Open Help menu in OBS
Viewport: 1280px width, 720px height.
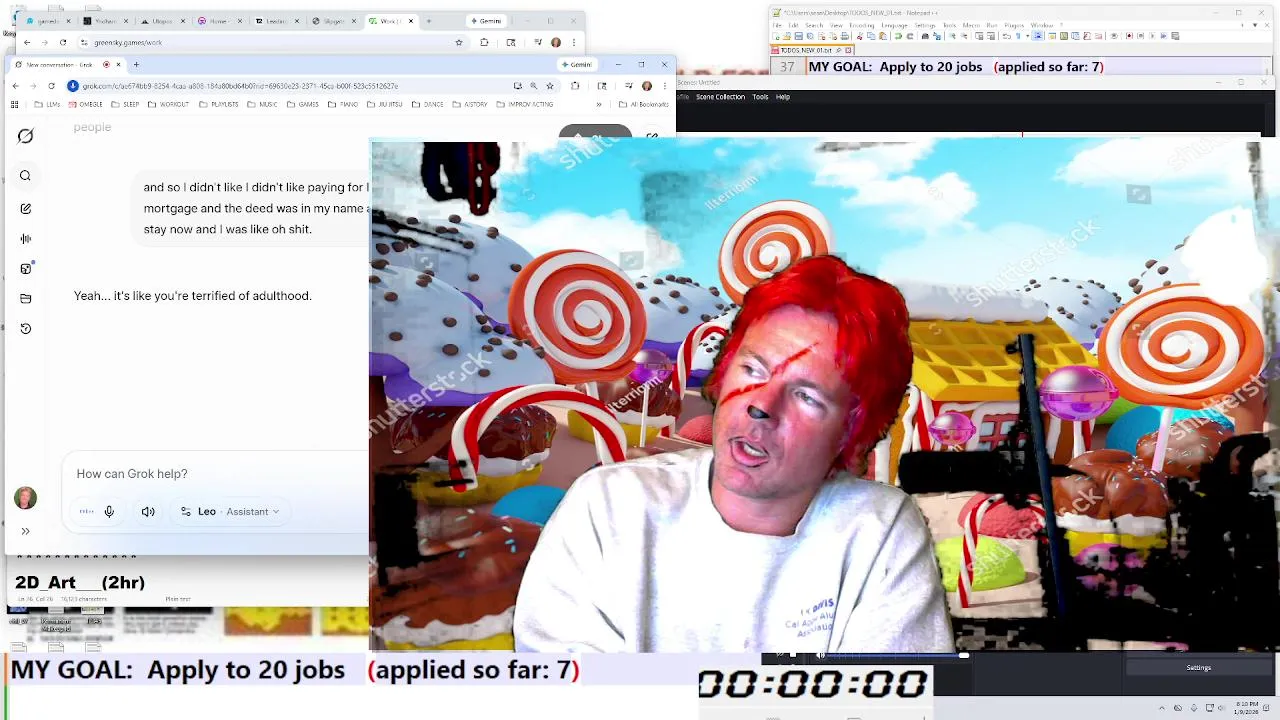click(783, 97)
